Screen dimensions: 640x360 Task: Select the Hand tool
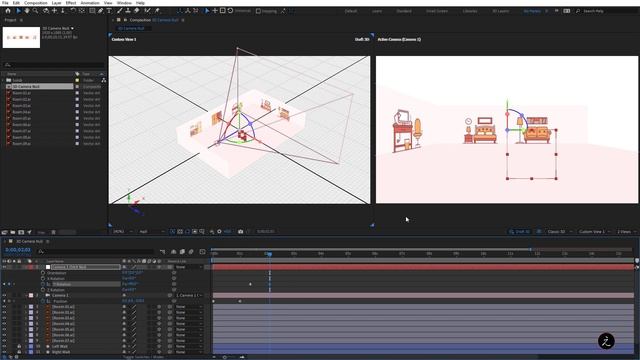[x=27, y=11]
